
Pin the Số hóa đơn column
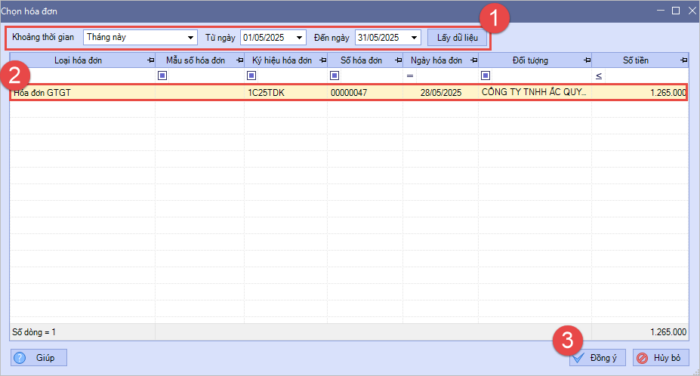tap(399, 60)
